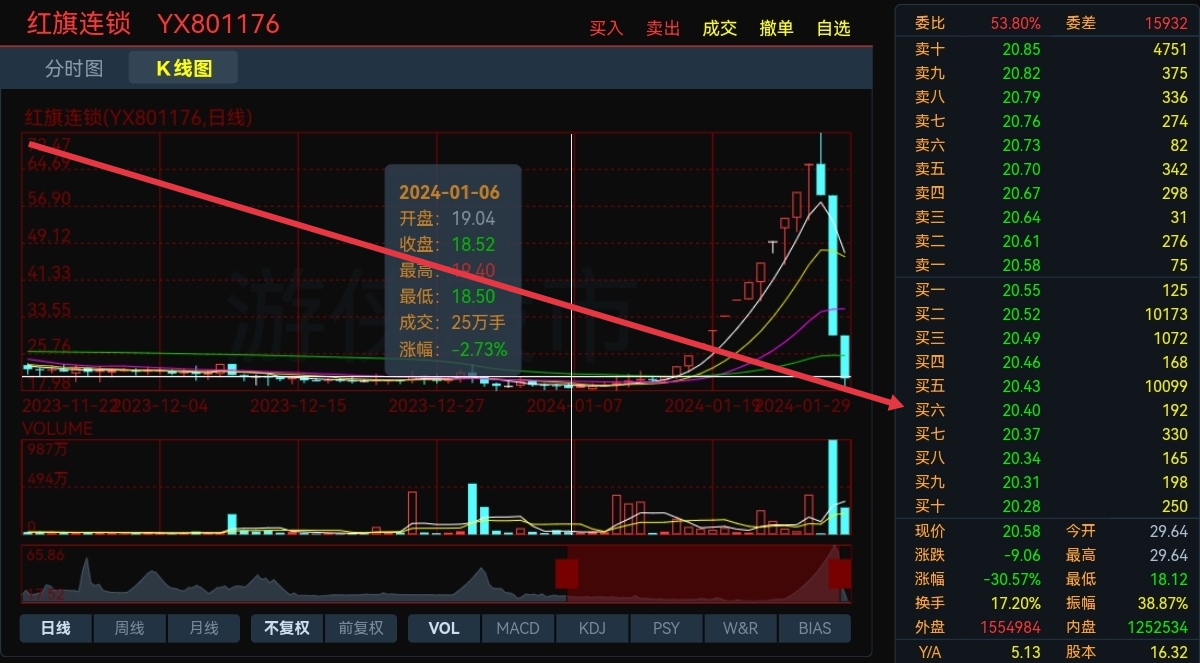Click the 卖七 price 20.76
The height and width of the screenshot is (663, 1200).
tap(1021, 121)
